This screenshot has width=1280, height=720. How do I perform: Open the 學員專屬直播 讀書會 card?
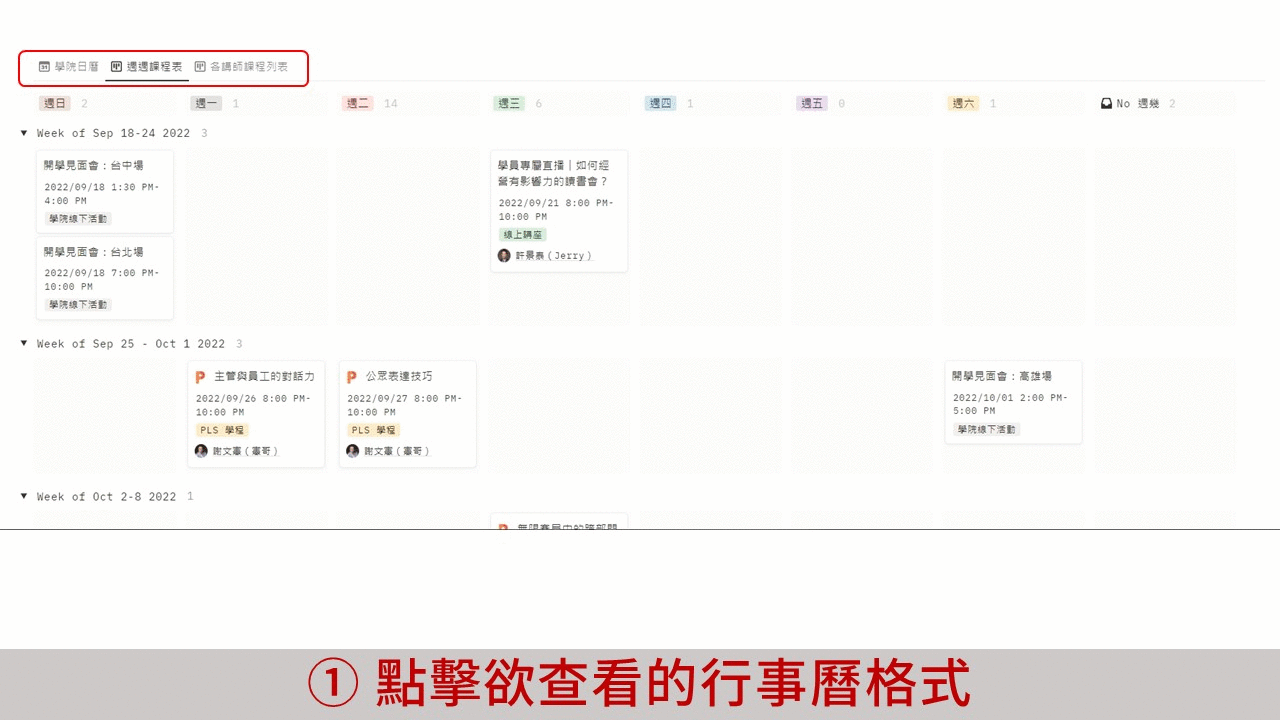[x=559, y=211]
